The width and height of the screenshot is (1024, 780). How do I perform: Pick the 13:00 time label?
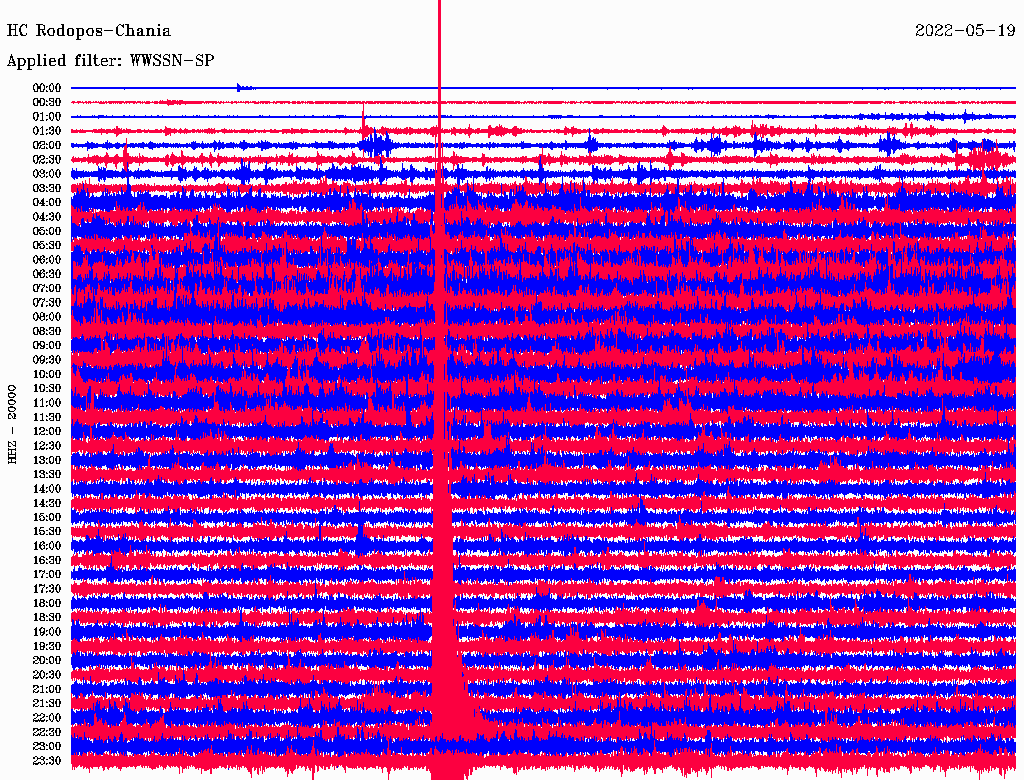point(47,460)
